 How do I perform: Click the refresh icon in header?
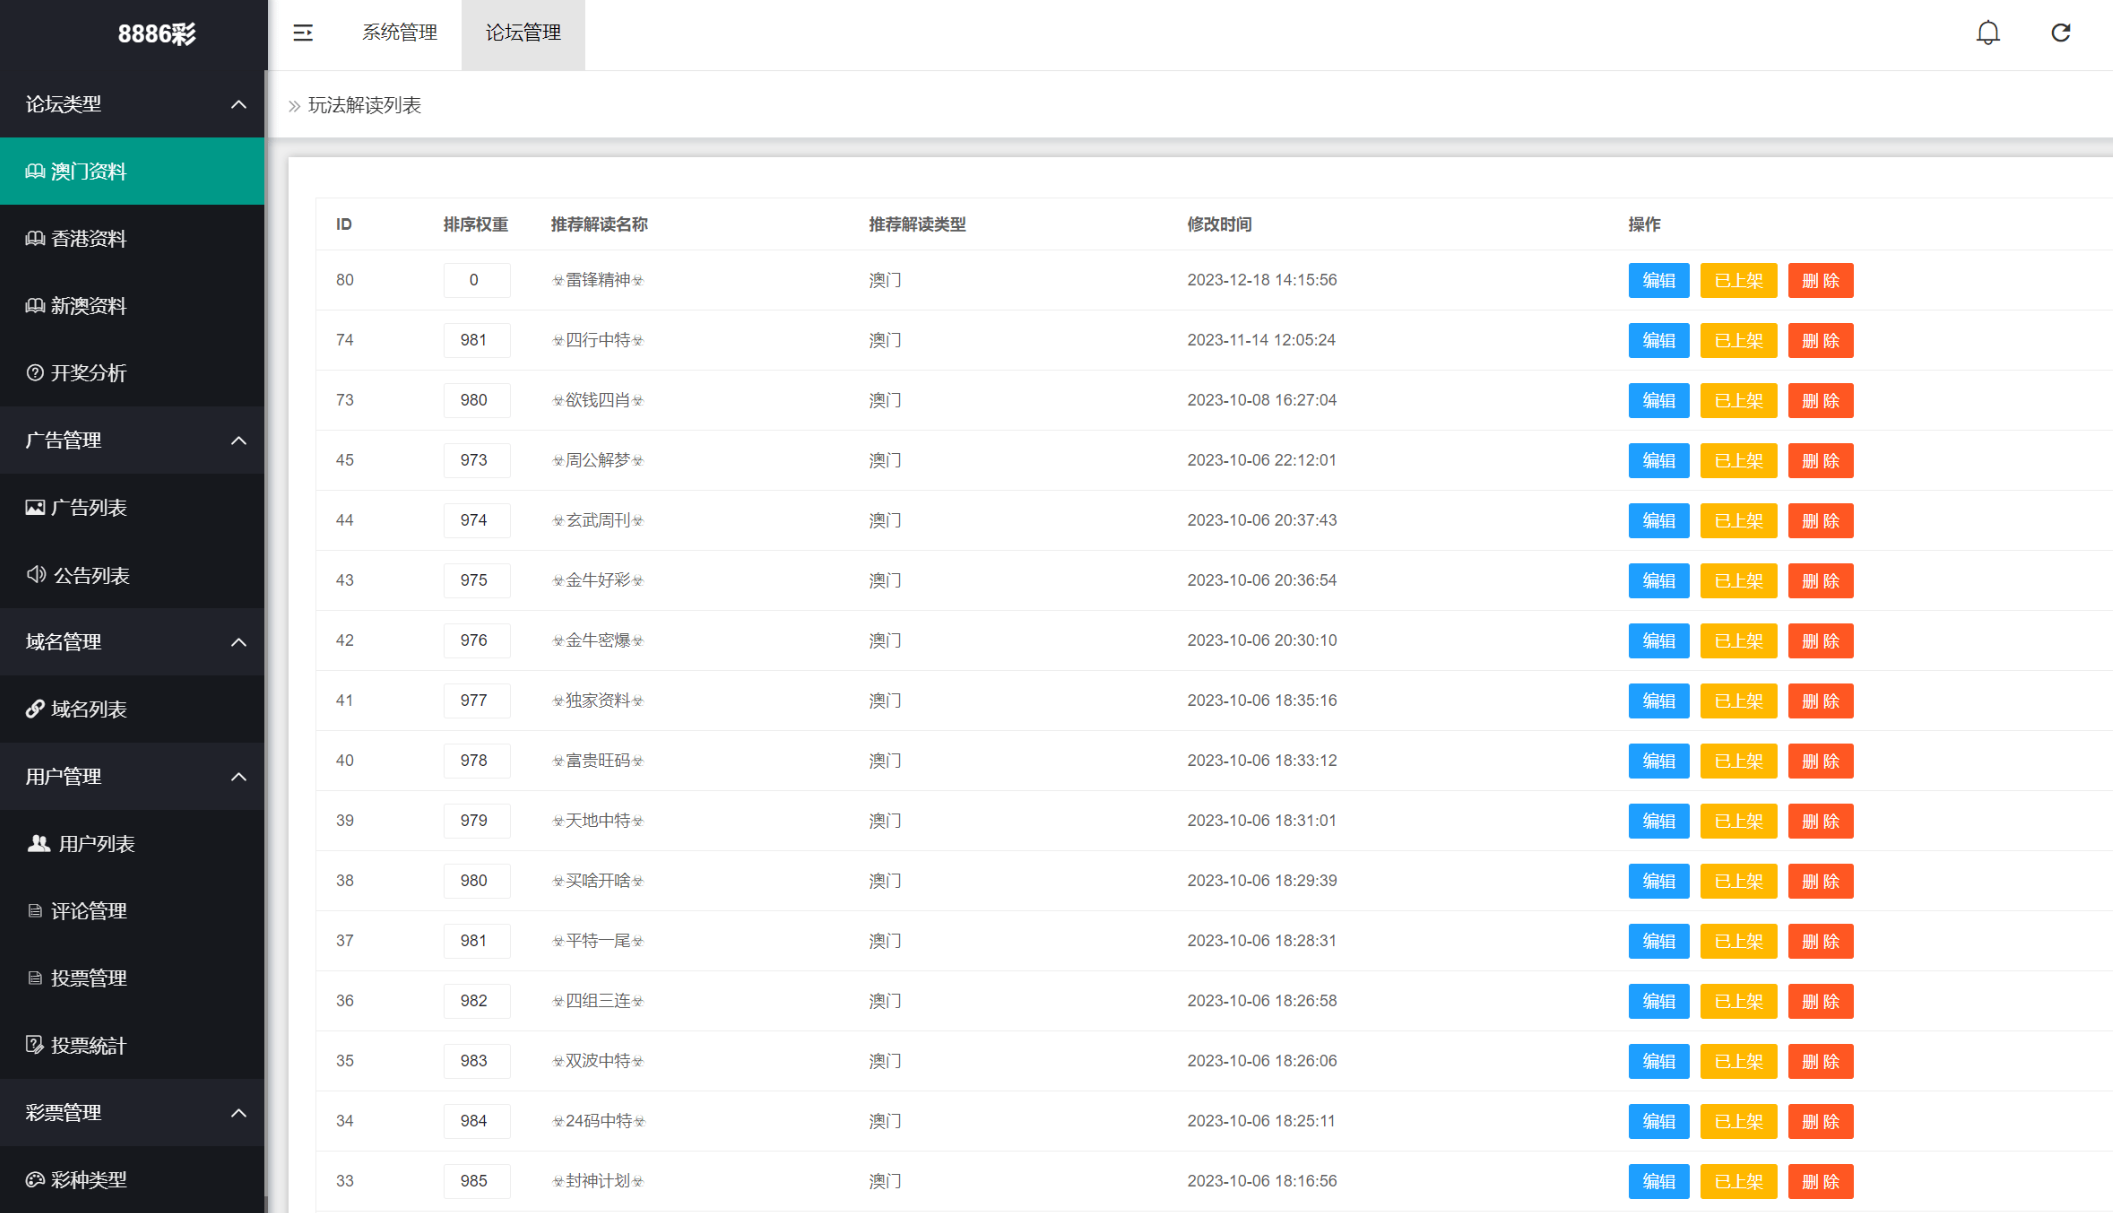coord(2061,33)
